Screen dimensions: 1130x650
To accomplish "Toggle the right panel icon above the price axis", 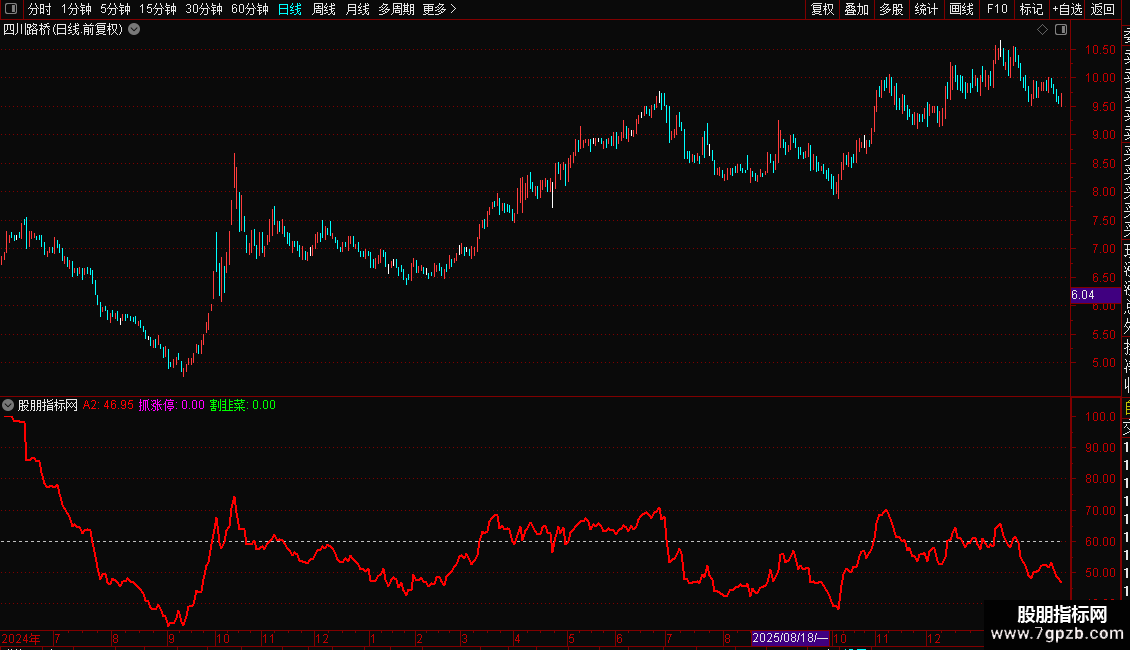I will click(x=1061, y=30).
